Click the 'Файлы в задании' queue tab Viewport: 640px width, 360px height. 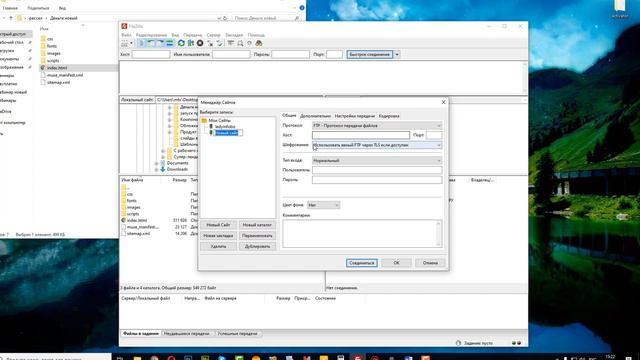coord(141,333)
